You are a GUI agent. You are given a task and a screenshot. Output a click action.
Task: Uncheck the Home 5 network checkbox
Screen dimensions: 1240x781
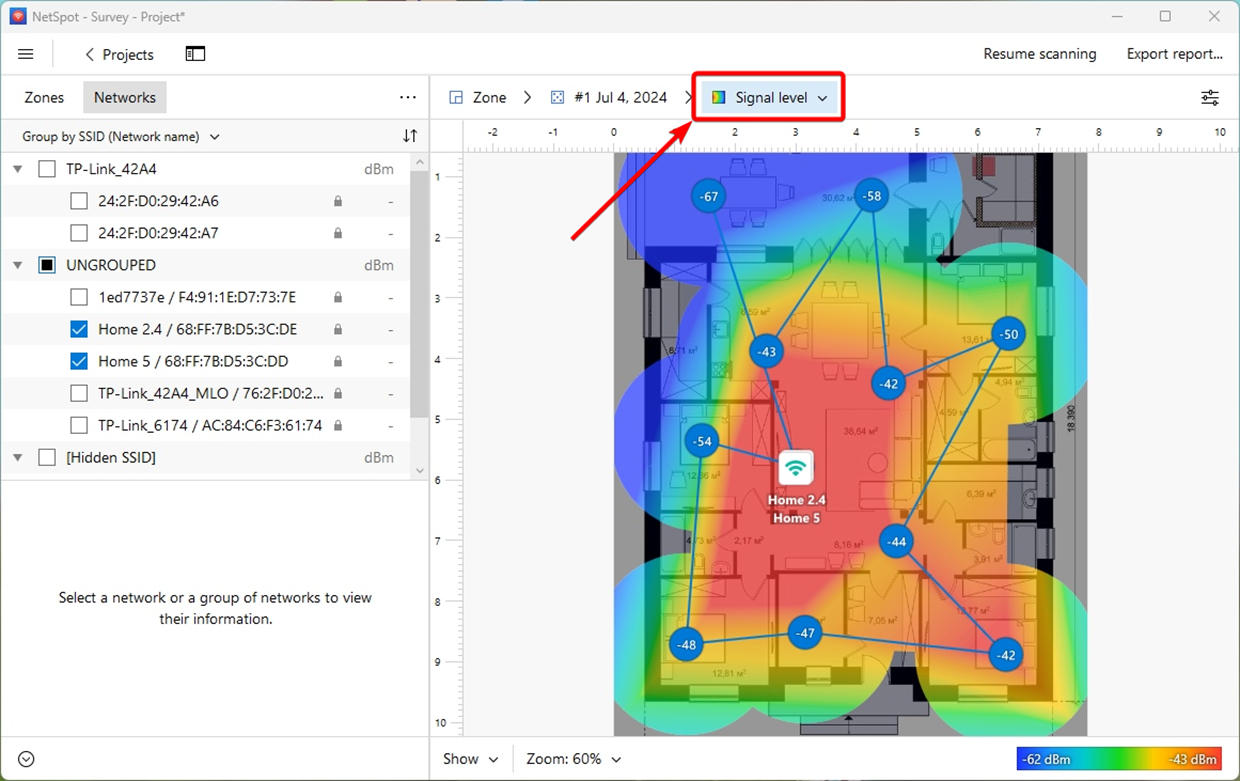click(79, 361)
